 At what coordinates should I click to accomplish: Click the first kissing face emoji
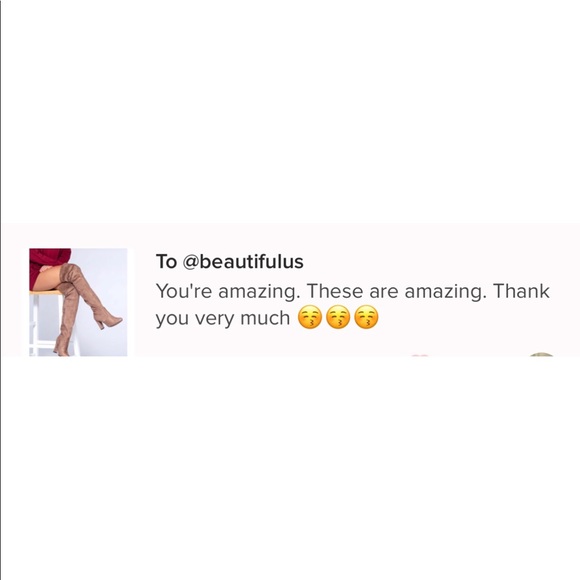[x=310, y=317]
